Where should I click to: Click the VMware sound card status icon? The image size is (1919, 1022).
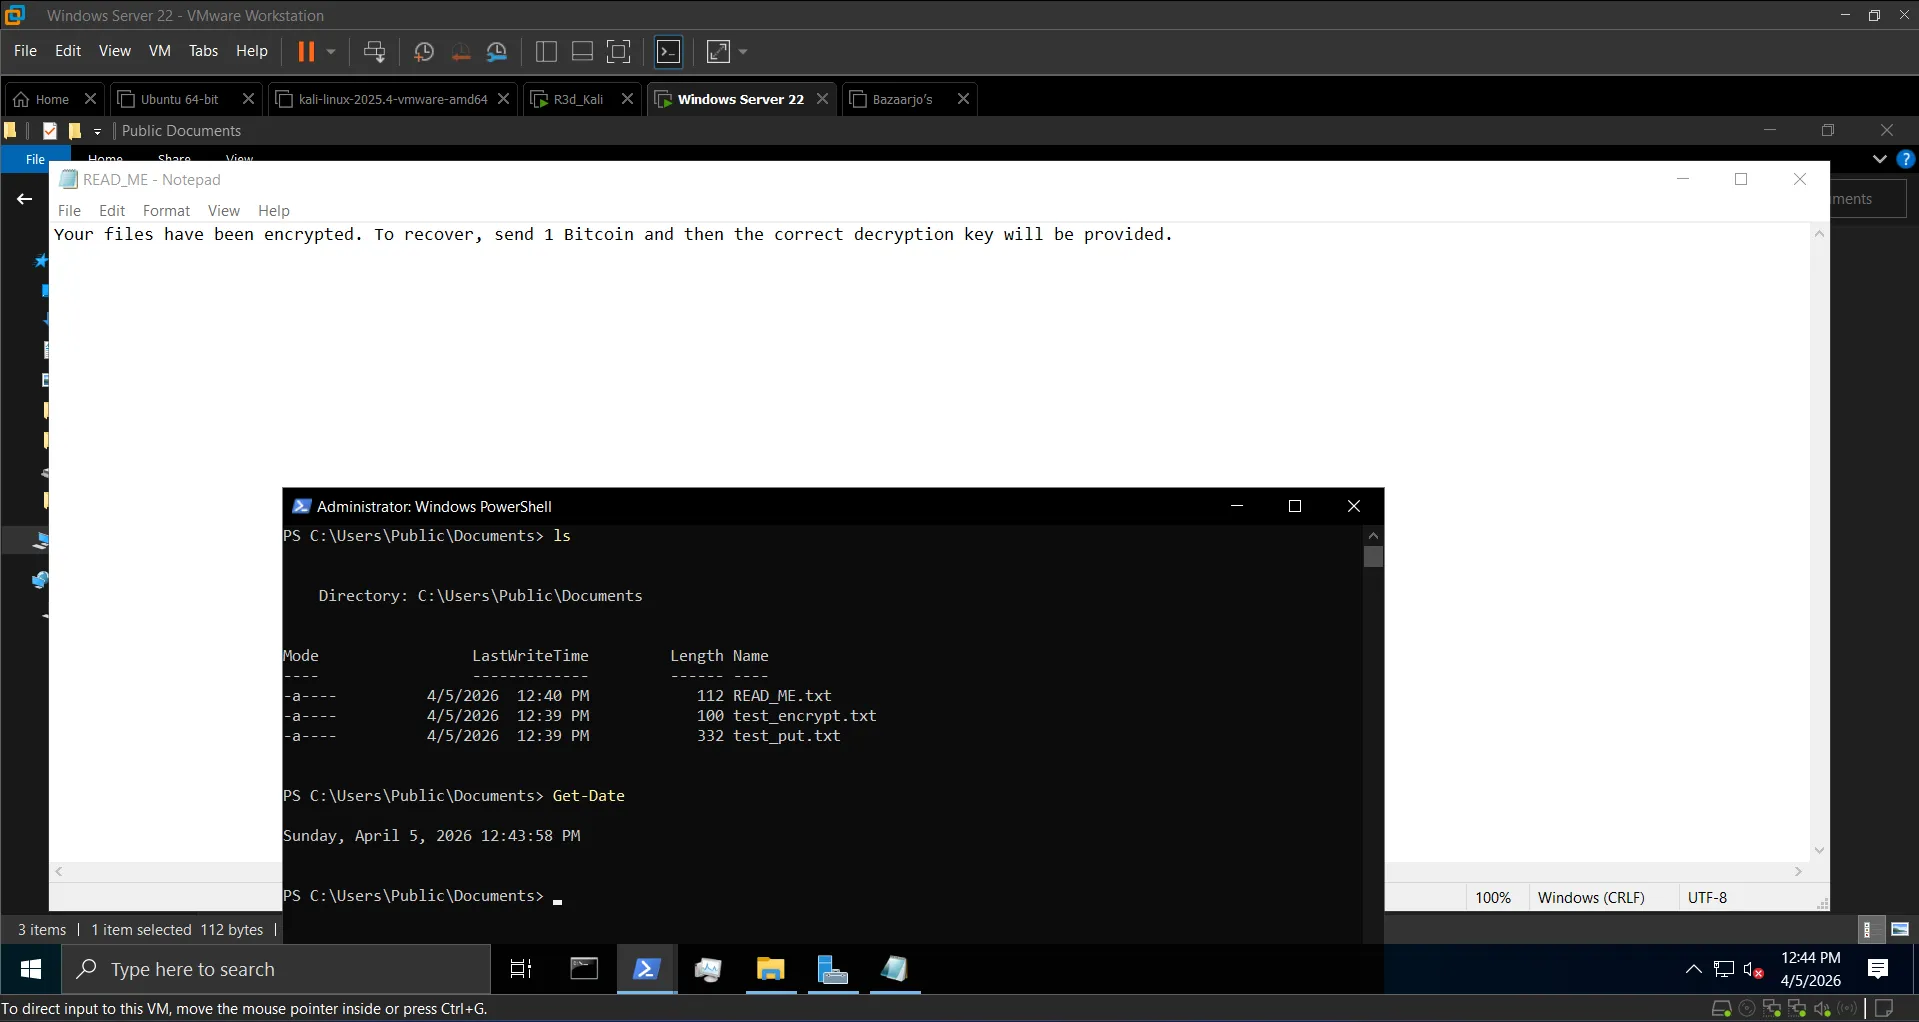click(1822, 1009)
